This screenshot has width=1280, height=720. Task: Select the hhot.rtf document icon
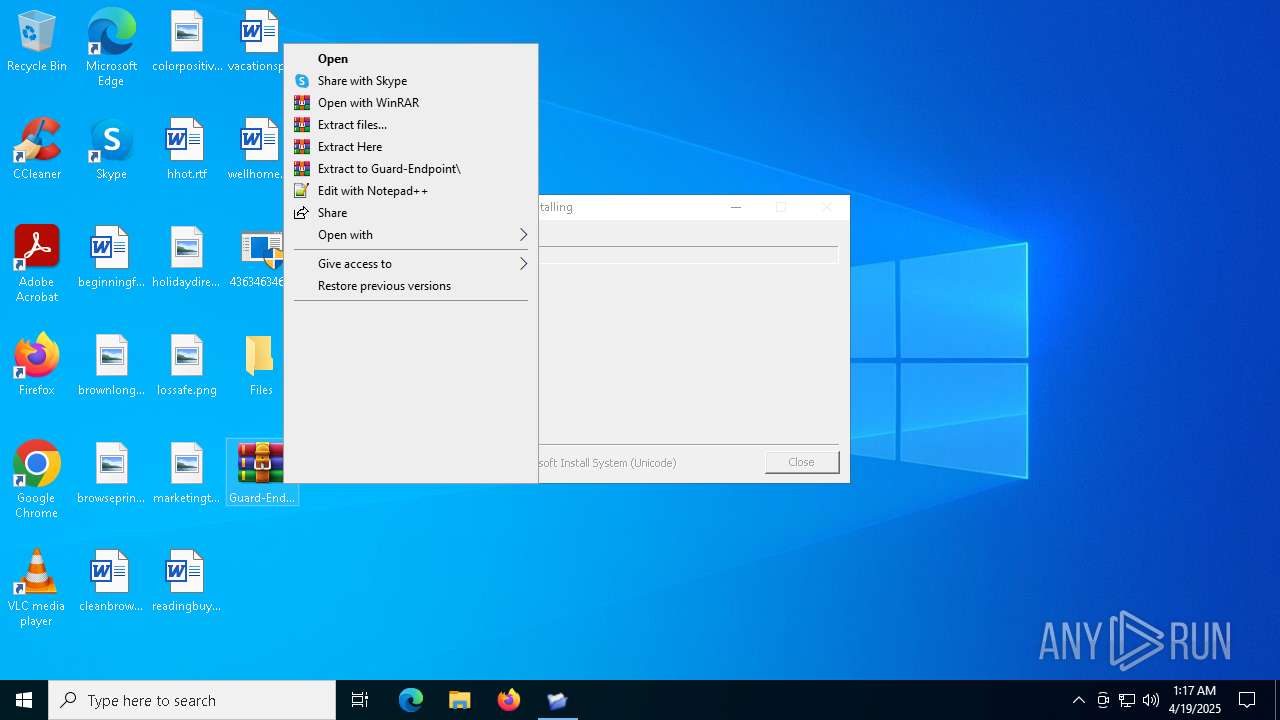tap(187, 150)
